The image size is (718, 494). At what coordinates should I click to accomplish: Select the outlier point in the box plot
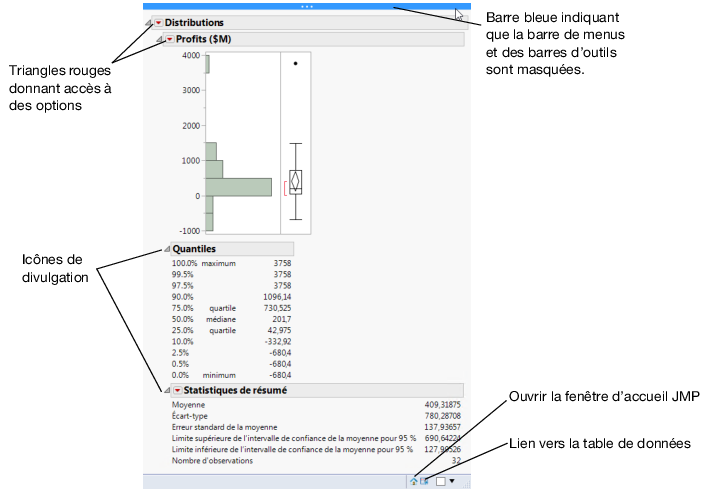pyautogui.click(x=295, y=64)
